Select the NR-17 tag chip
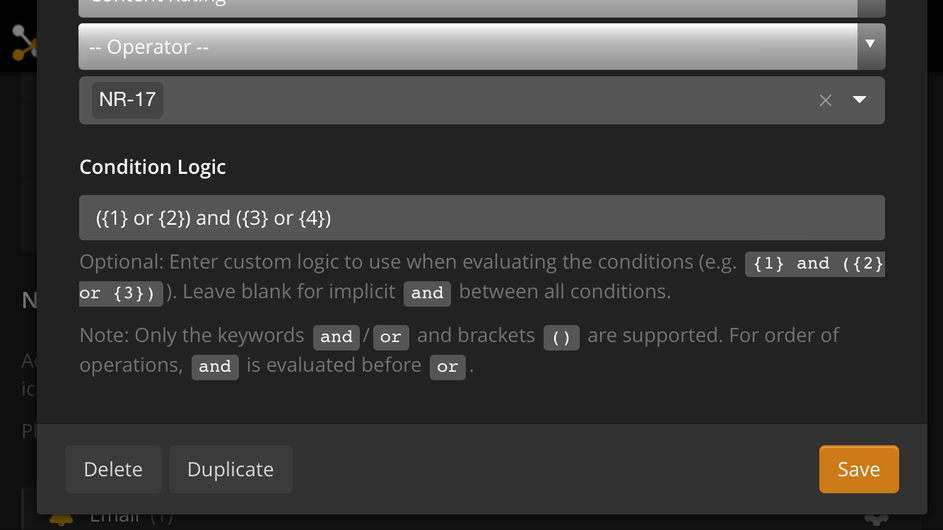 127,100
